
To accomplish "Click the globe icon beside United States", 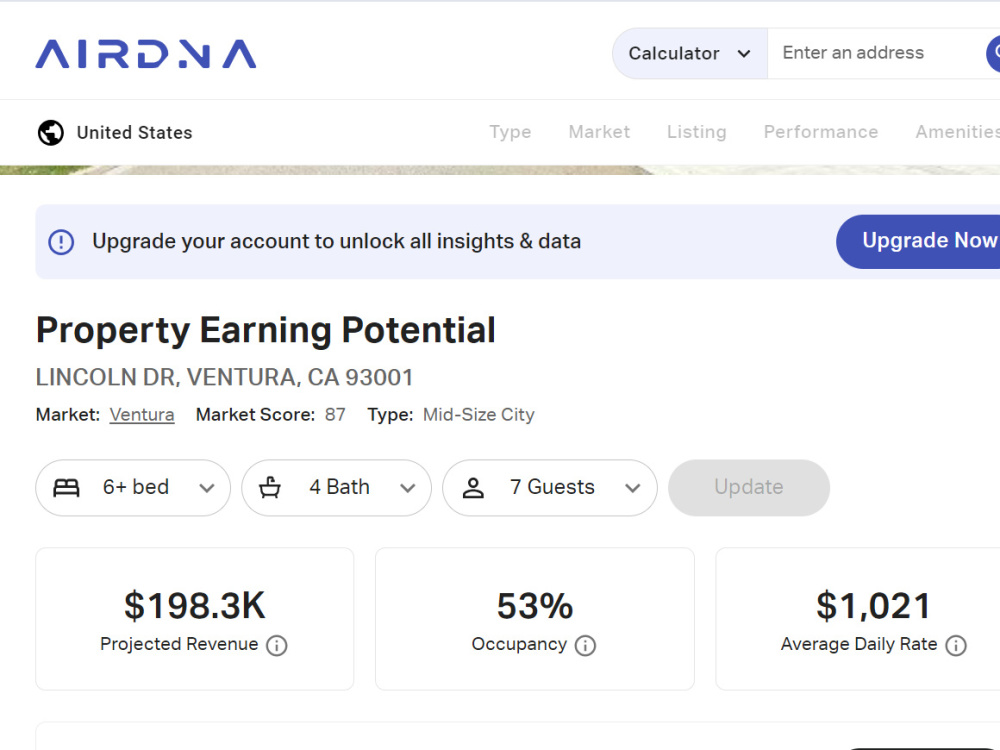I will click(51, 133).
